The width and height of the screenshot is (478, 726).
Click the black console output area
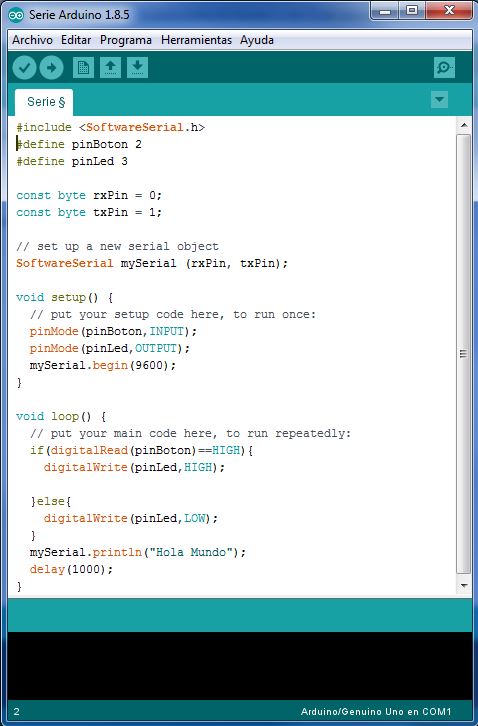point(239,666)
